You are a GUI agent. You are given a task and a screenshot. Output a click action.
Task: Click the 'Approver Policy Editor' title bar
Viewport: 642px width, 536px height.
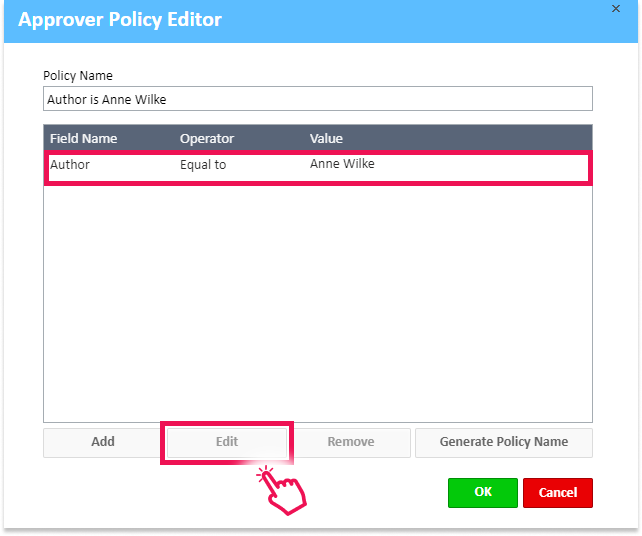(x=300, y=20)
